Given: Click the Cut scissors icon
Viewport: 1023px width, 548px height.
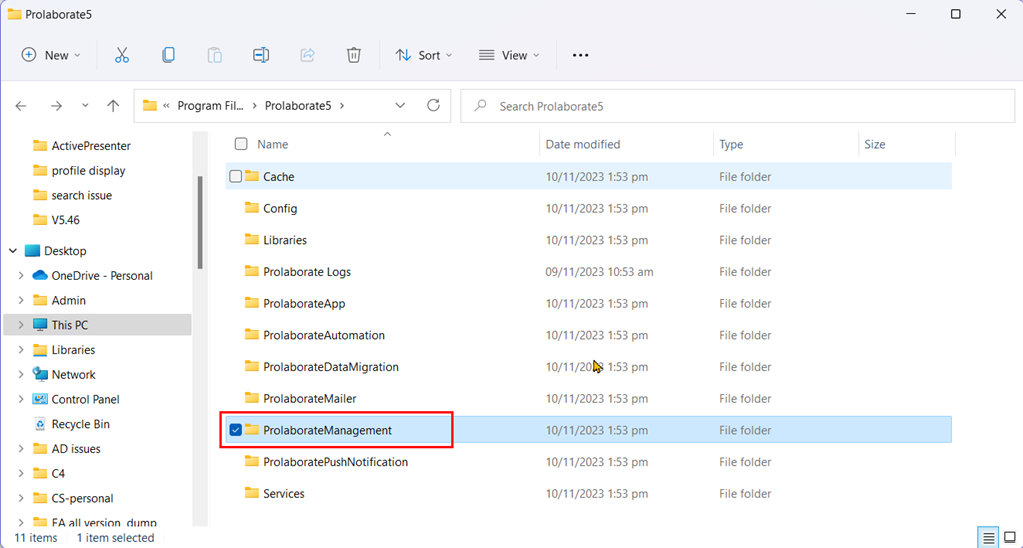Looking at the screenshot, I should coord(121,55).
